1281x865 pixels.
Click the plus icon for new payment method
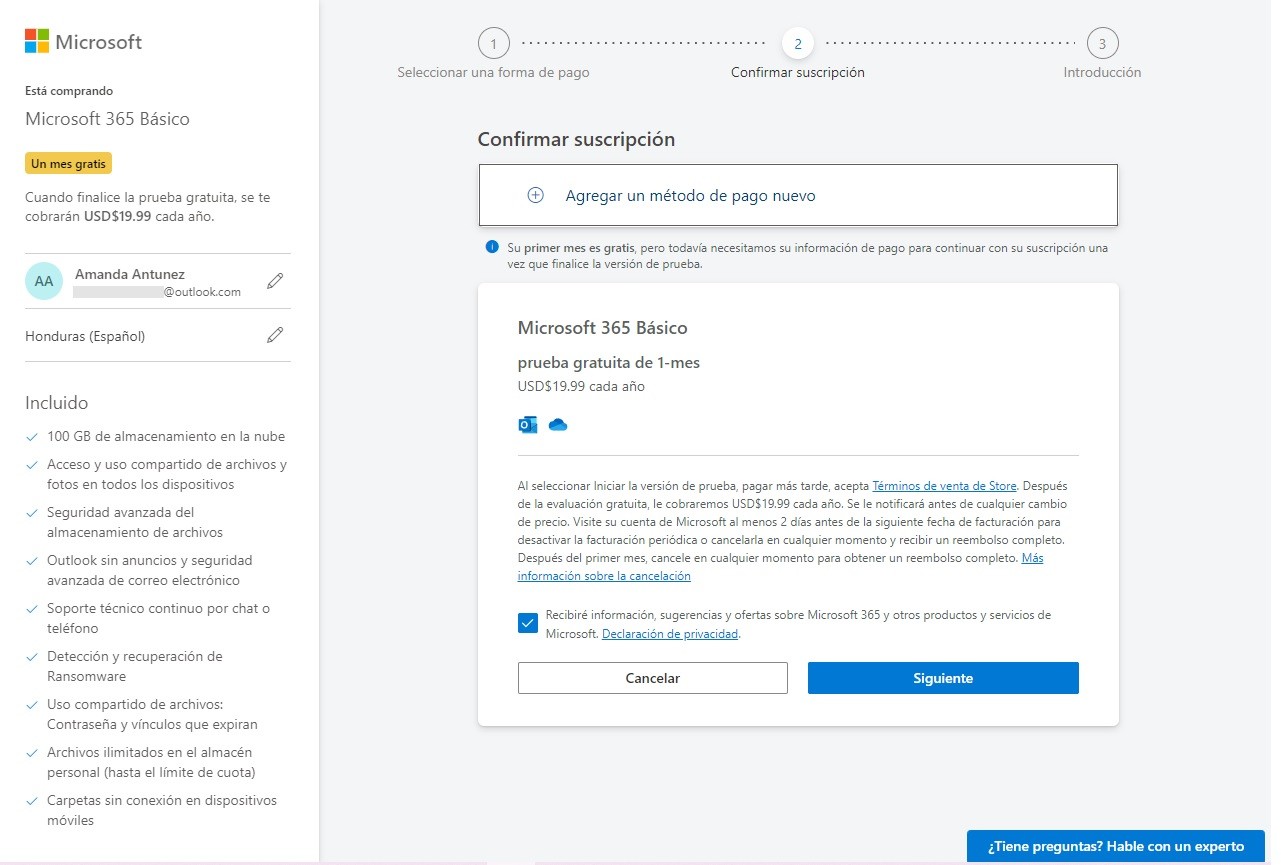(535, 195)
